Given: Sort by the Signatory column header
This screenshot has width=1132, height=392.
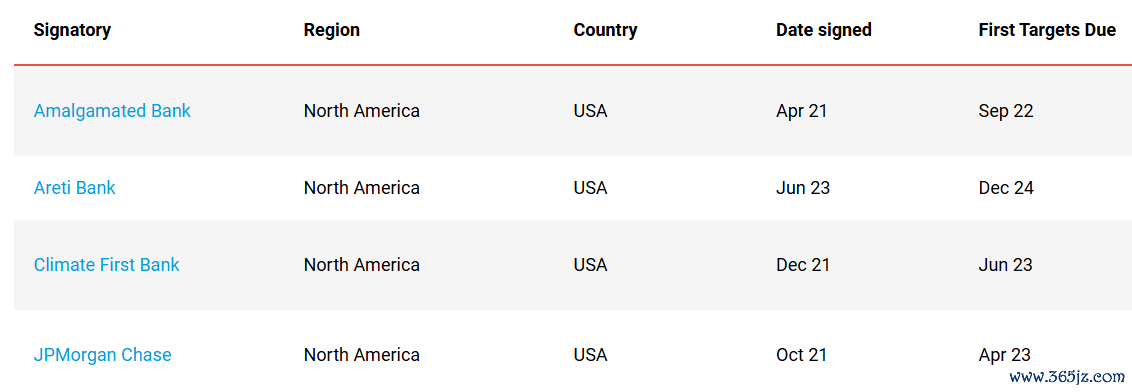Looking at the screenshot, I should click(x=72, y=30).
